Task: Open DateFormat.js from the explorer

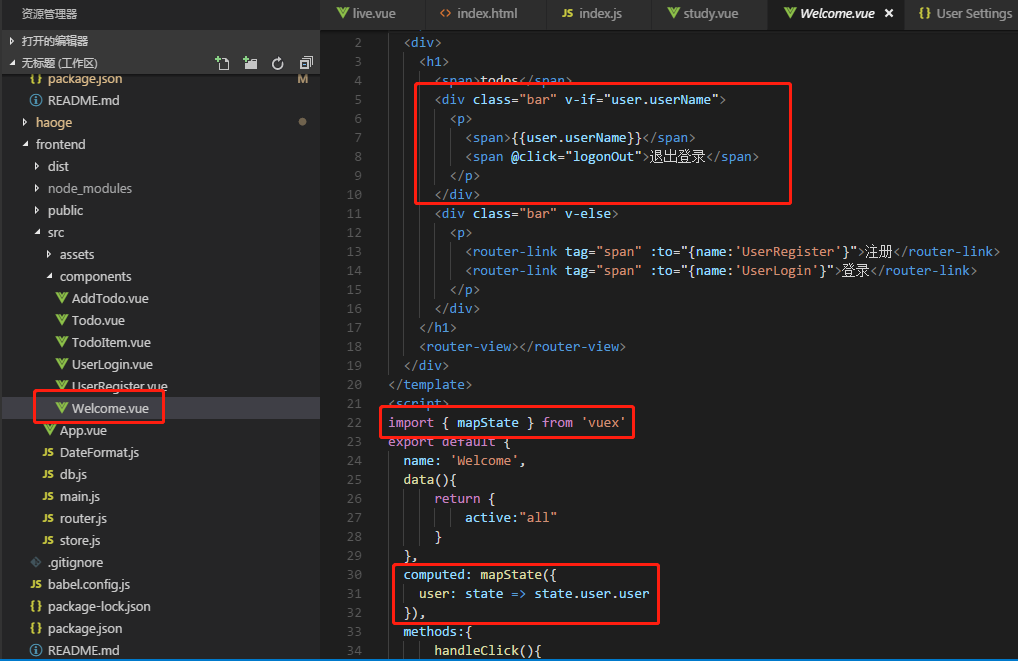Action: (x=99, y=453)
